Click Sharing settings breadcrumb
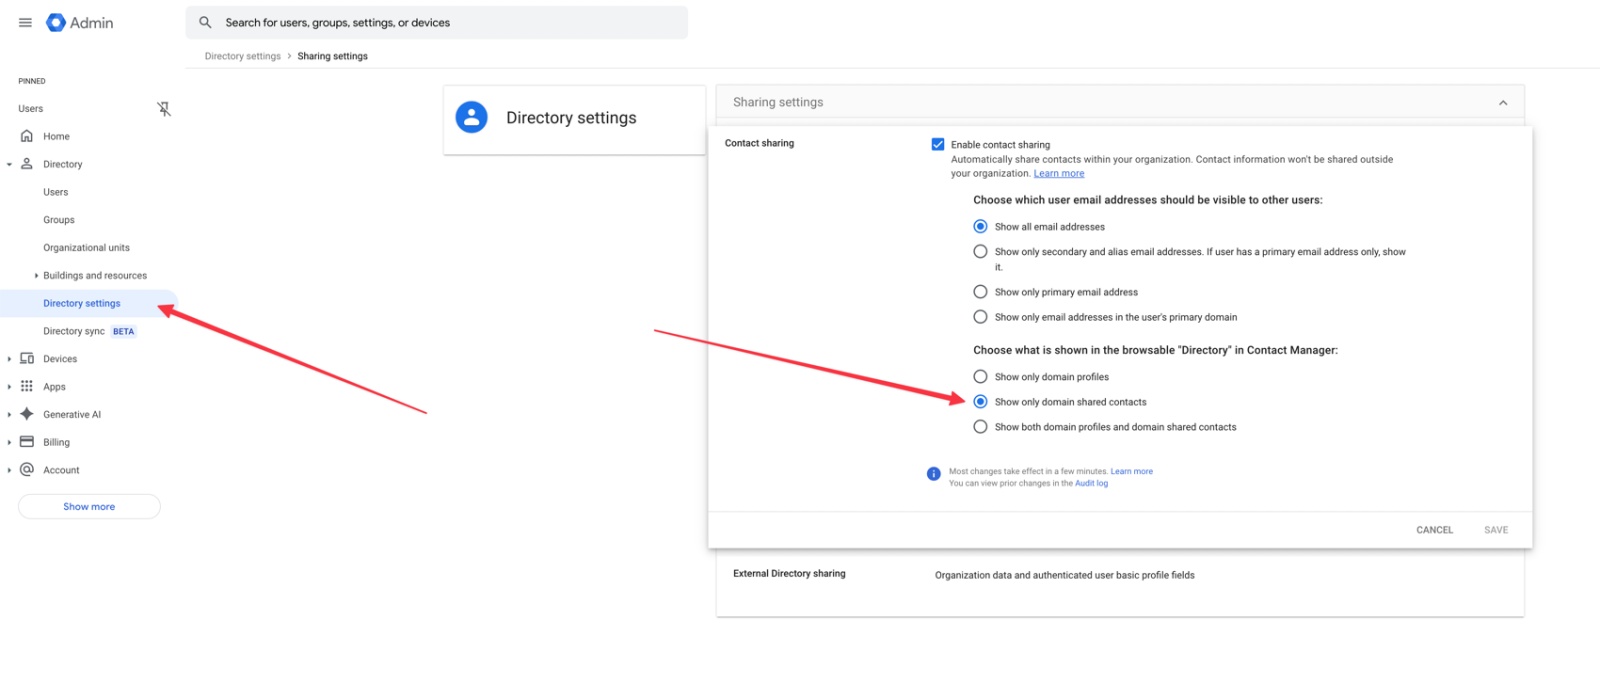 coord(332,56)
